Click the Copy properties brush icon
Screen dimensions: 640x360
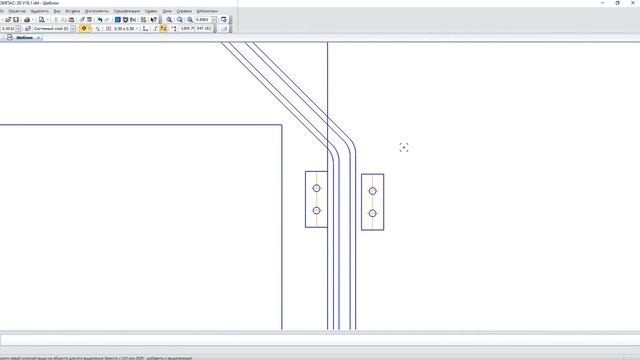click(82, 20)
